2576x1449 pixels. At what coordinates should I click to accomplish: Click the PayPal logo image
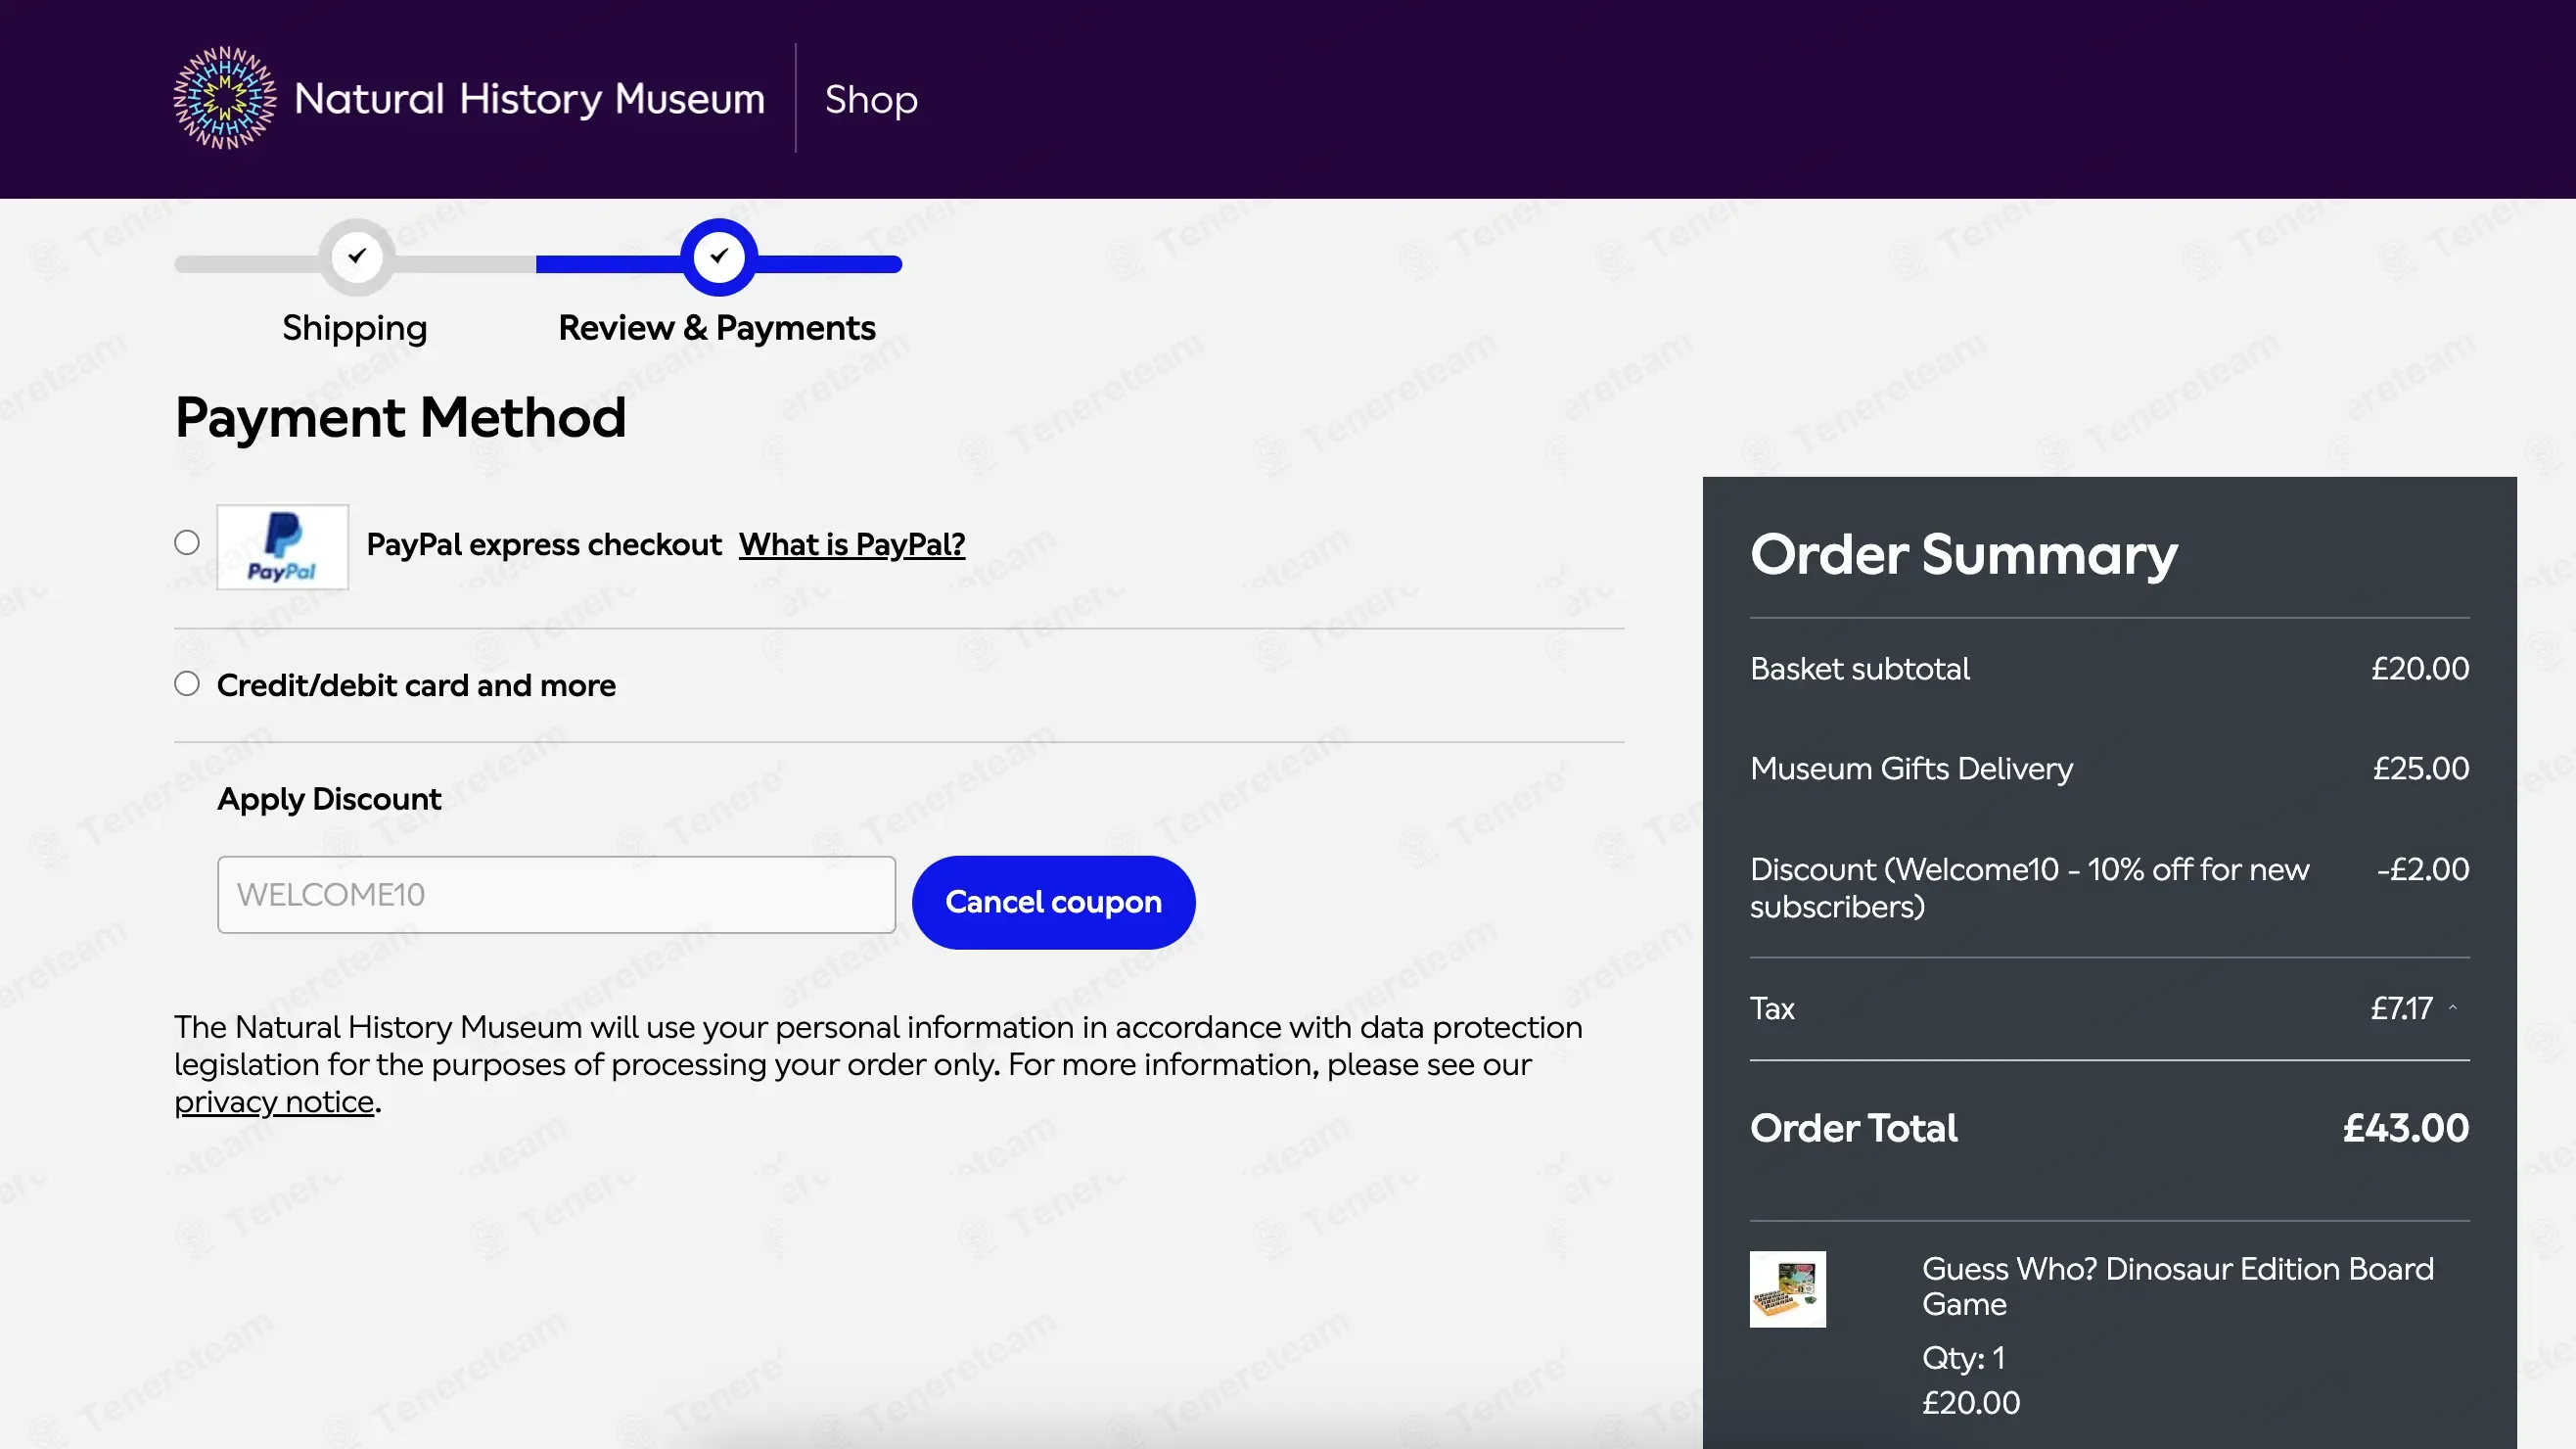[283, 547]
